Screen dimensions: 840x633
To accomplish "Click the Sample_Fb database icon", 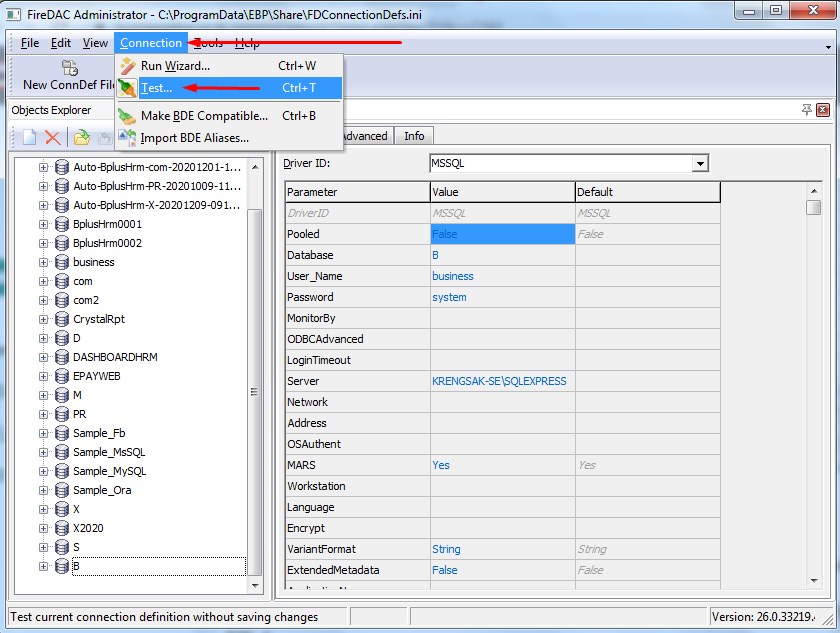I will [62, 433].
